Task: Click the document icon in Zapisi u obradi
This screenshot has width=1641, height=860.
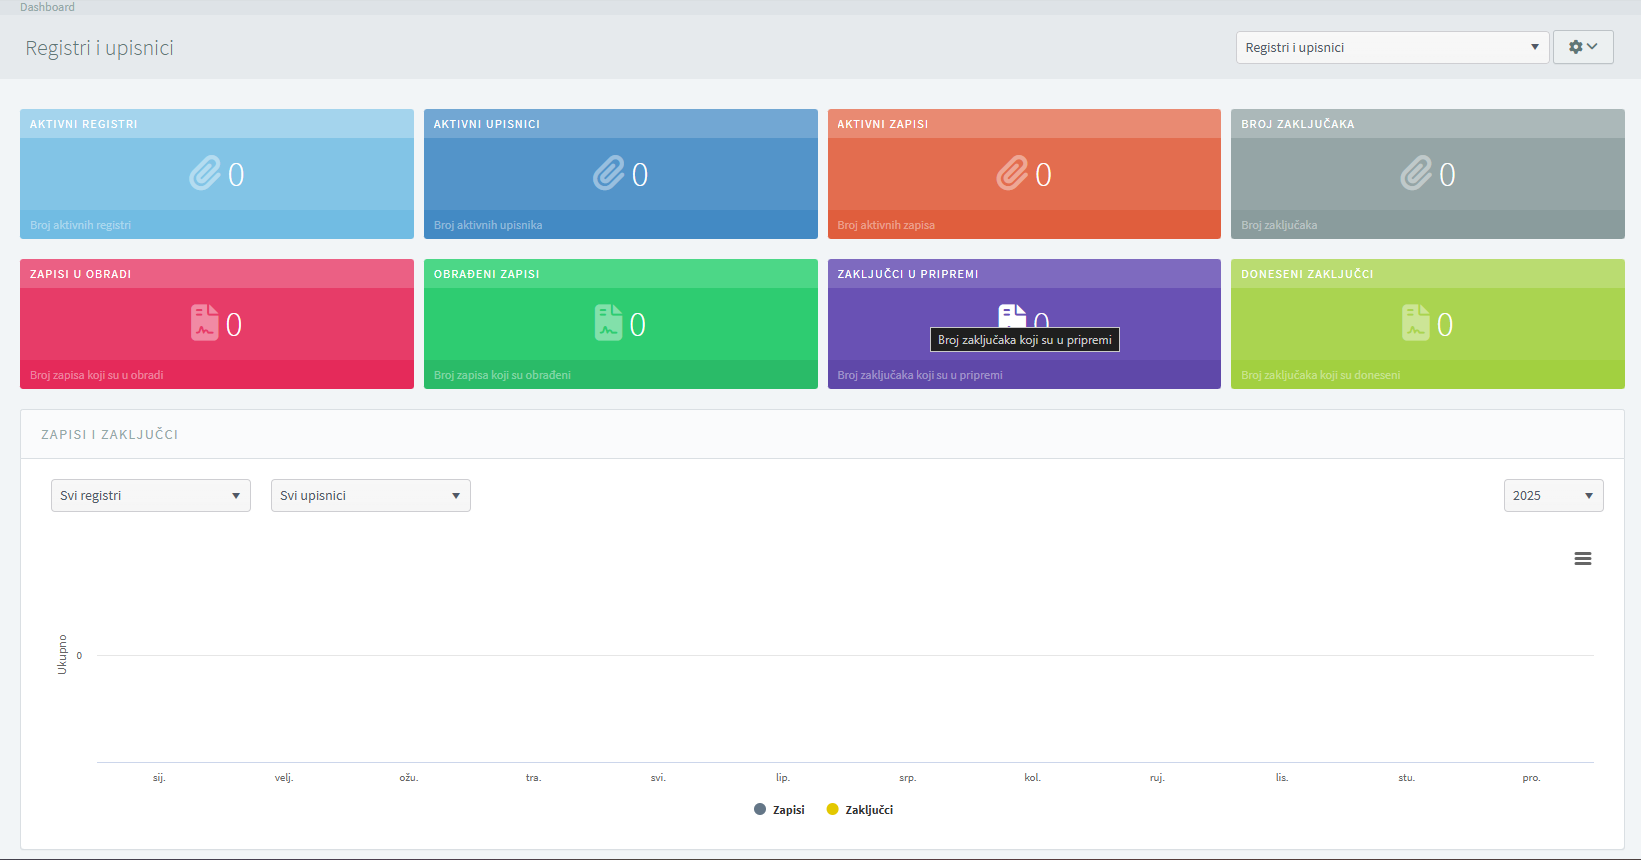Action: click(205, 323)
